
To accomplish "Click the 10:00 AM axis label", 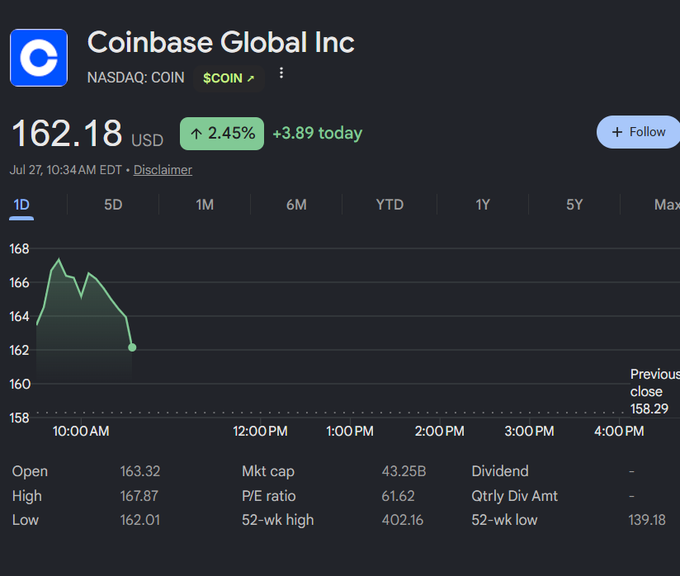I will coord(81,431).
